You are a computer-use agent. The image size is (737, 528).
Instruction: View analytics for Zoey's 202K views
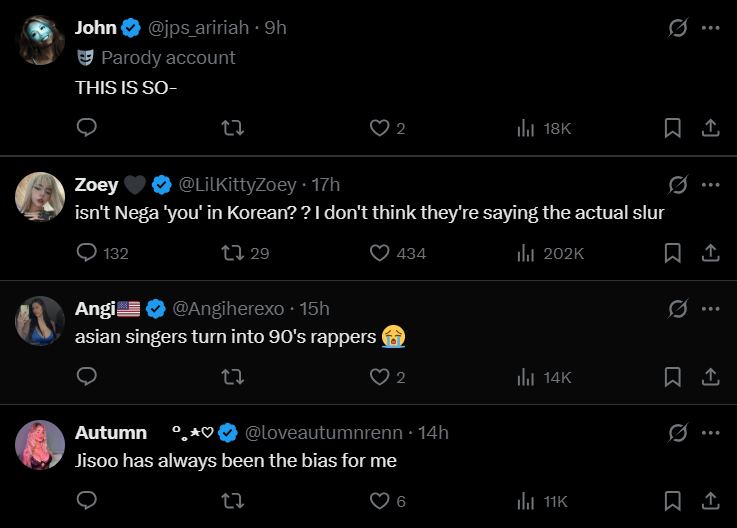tap(525, 253)
